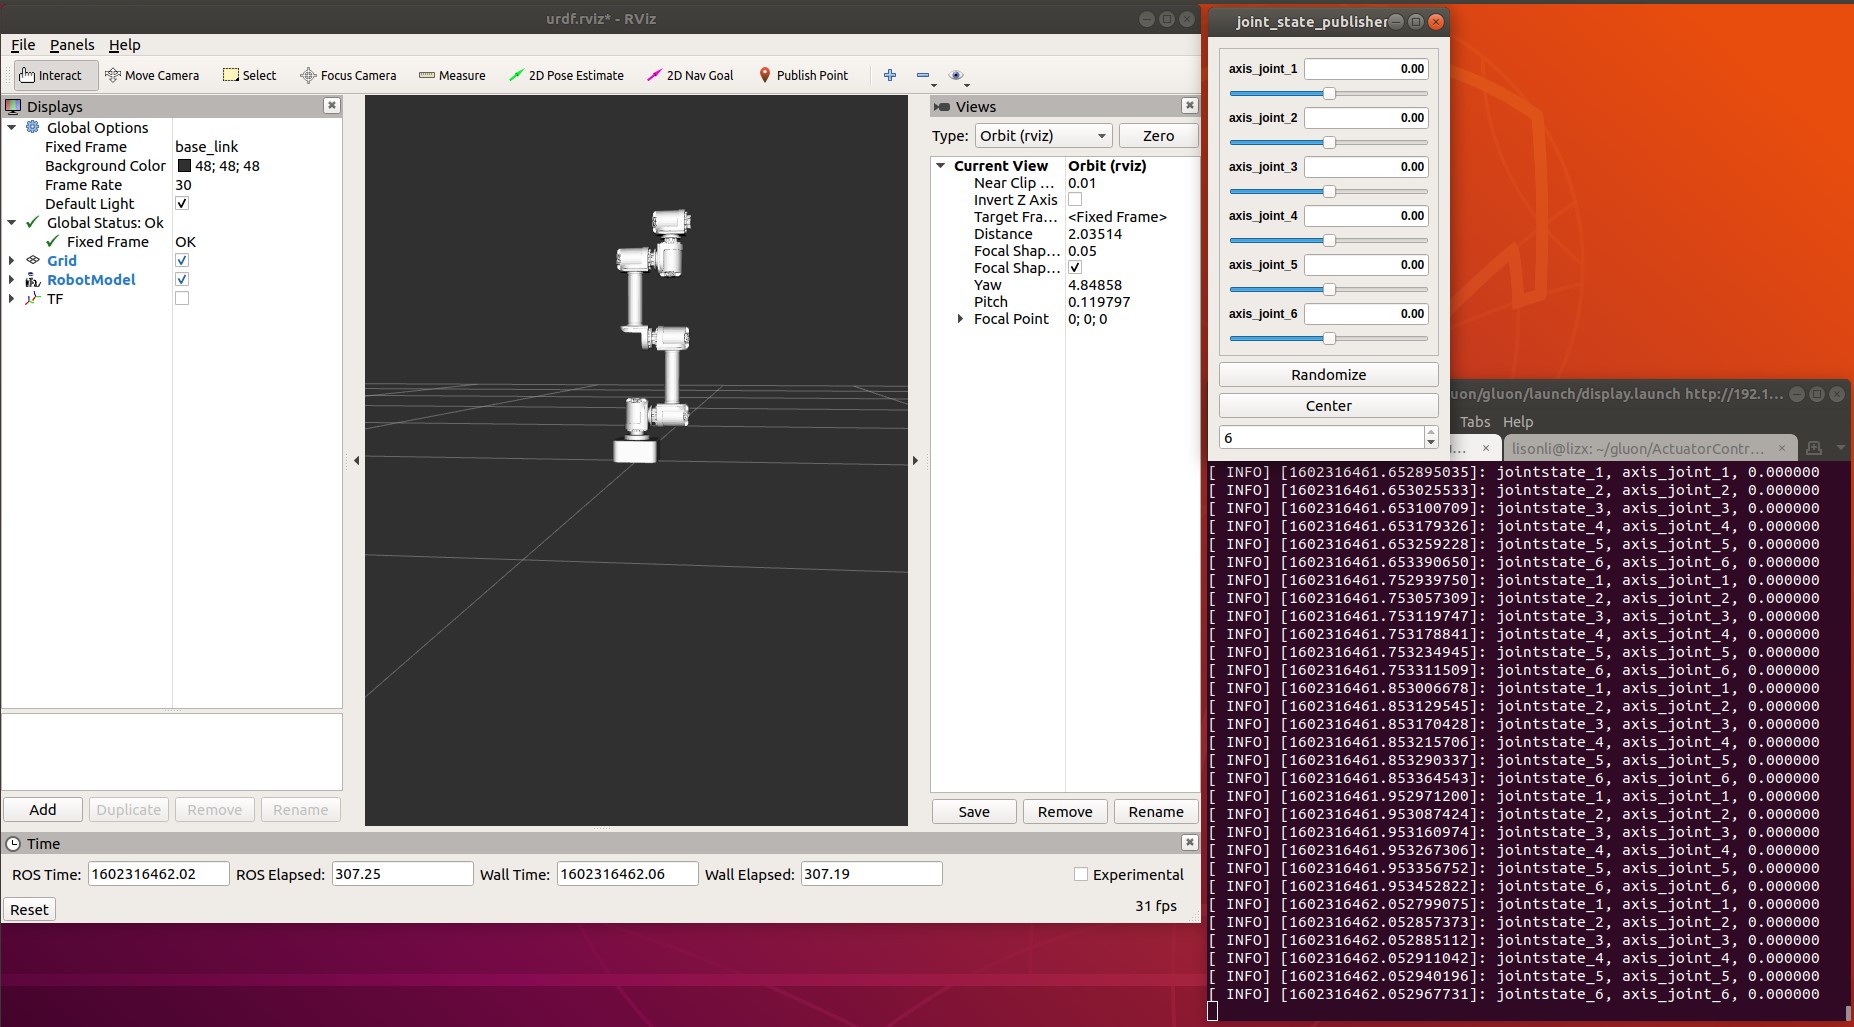Click inside the Wall Time field

(625, 873)
